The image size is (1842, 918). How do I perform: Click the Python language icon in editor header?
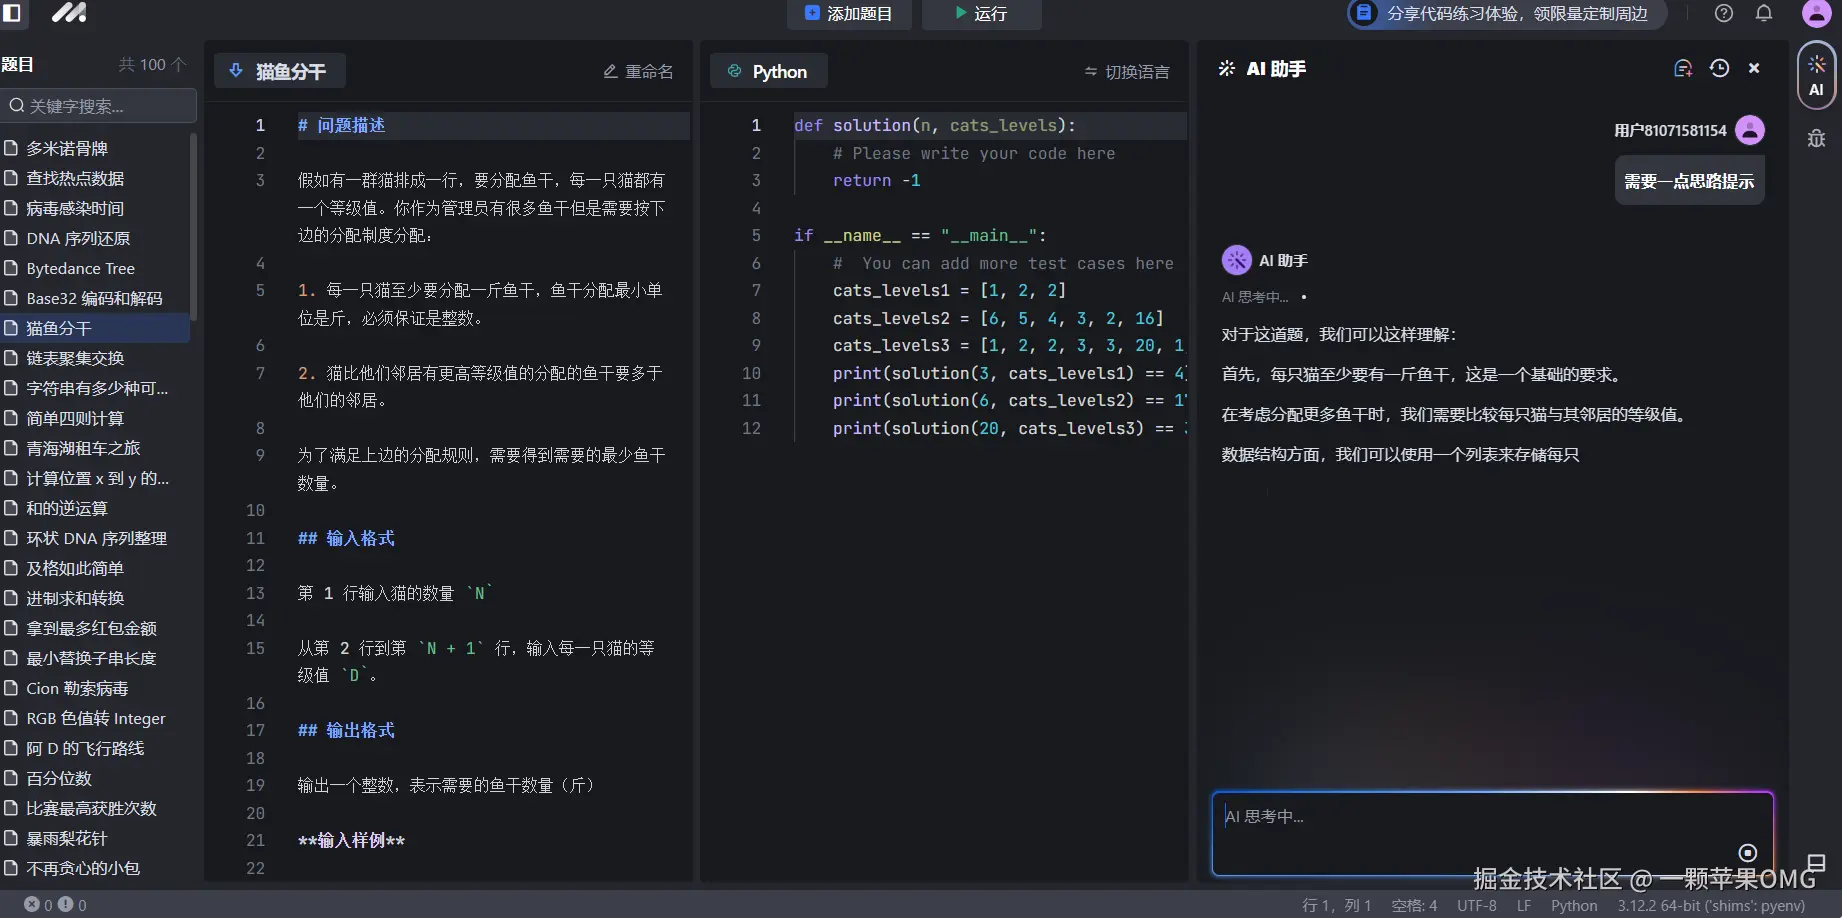click(x=734, y=71)
